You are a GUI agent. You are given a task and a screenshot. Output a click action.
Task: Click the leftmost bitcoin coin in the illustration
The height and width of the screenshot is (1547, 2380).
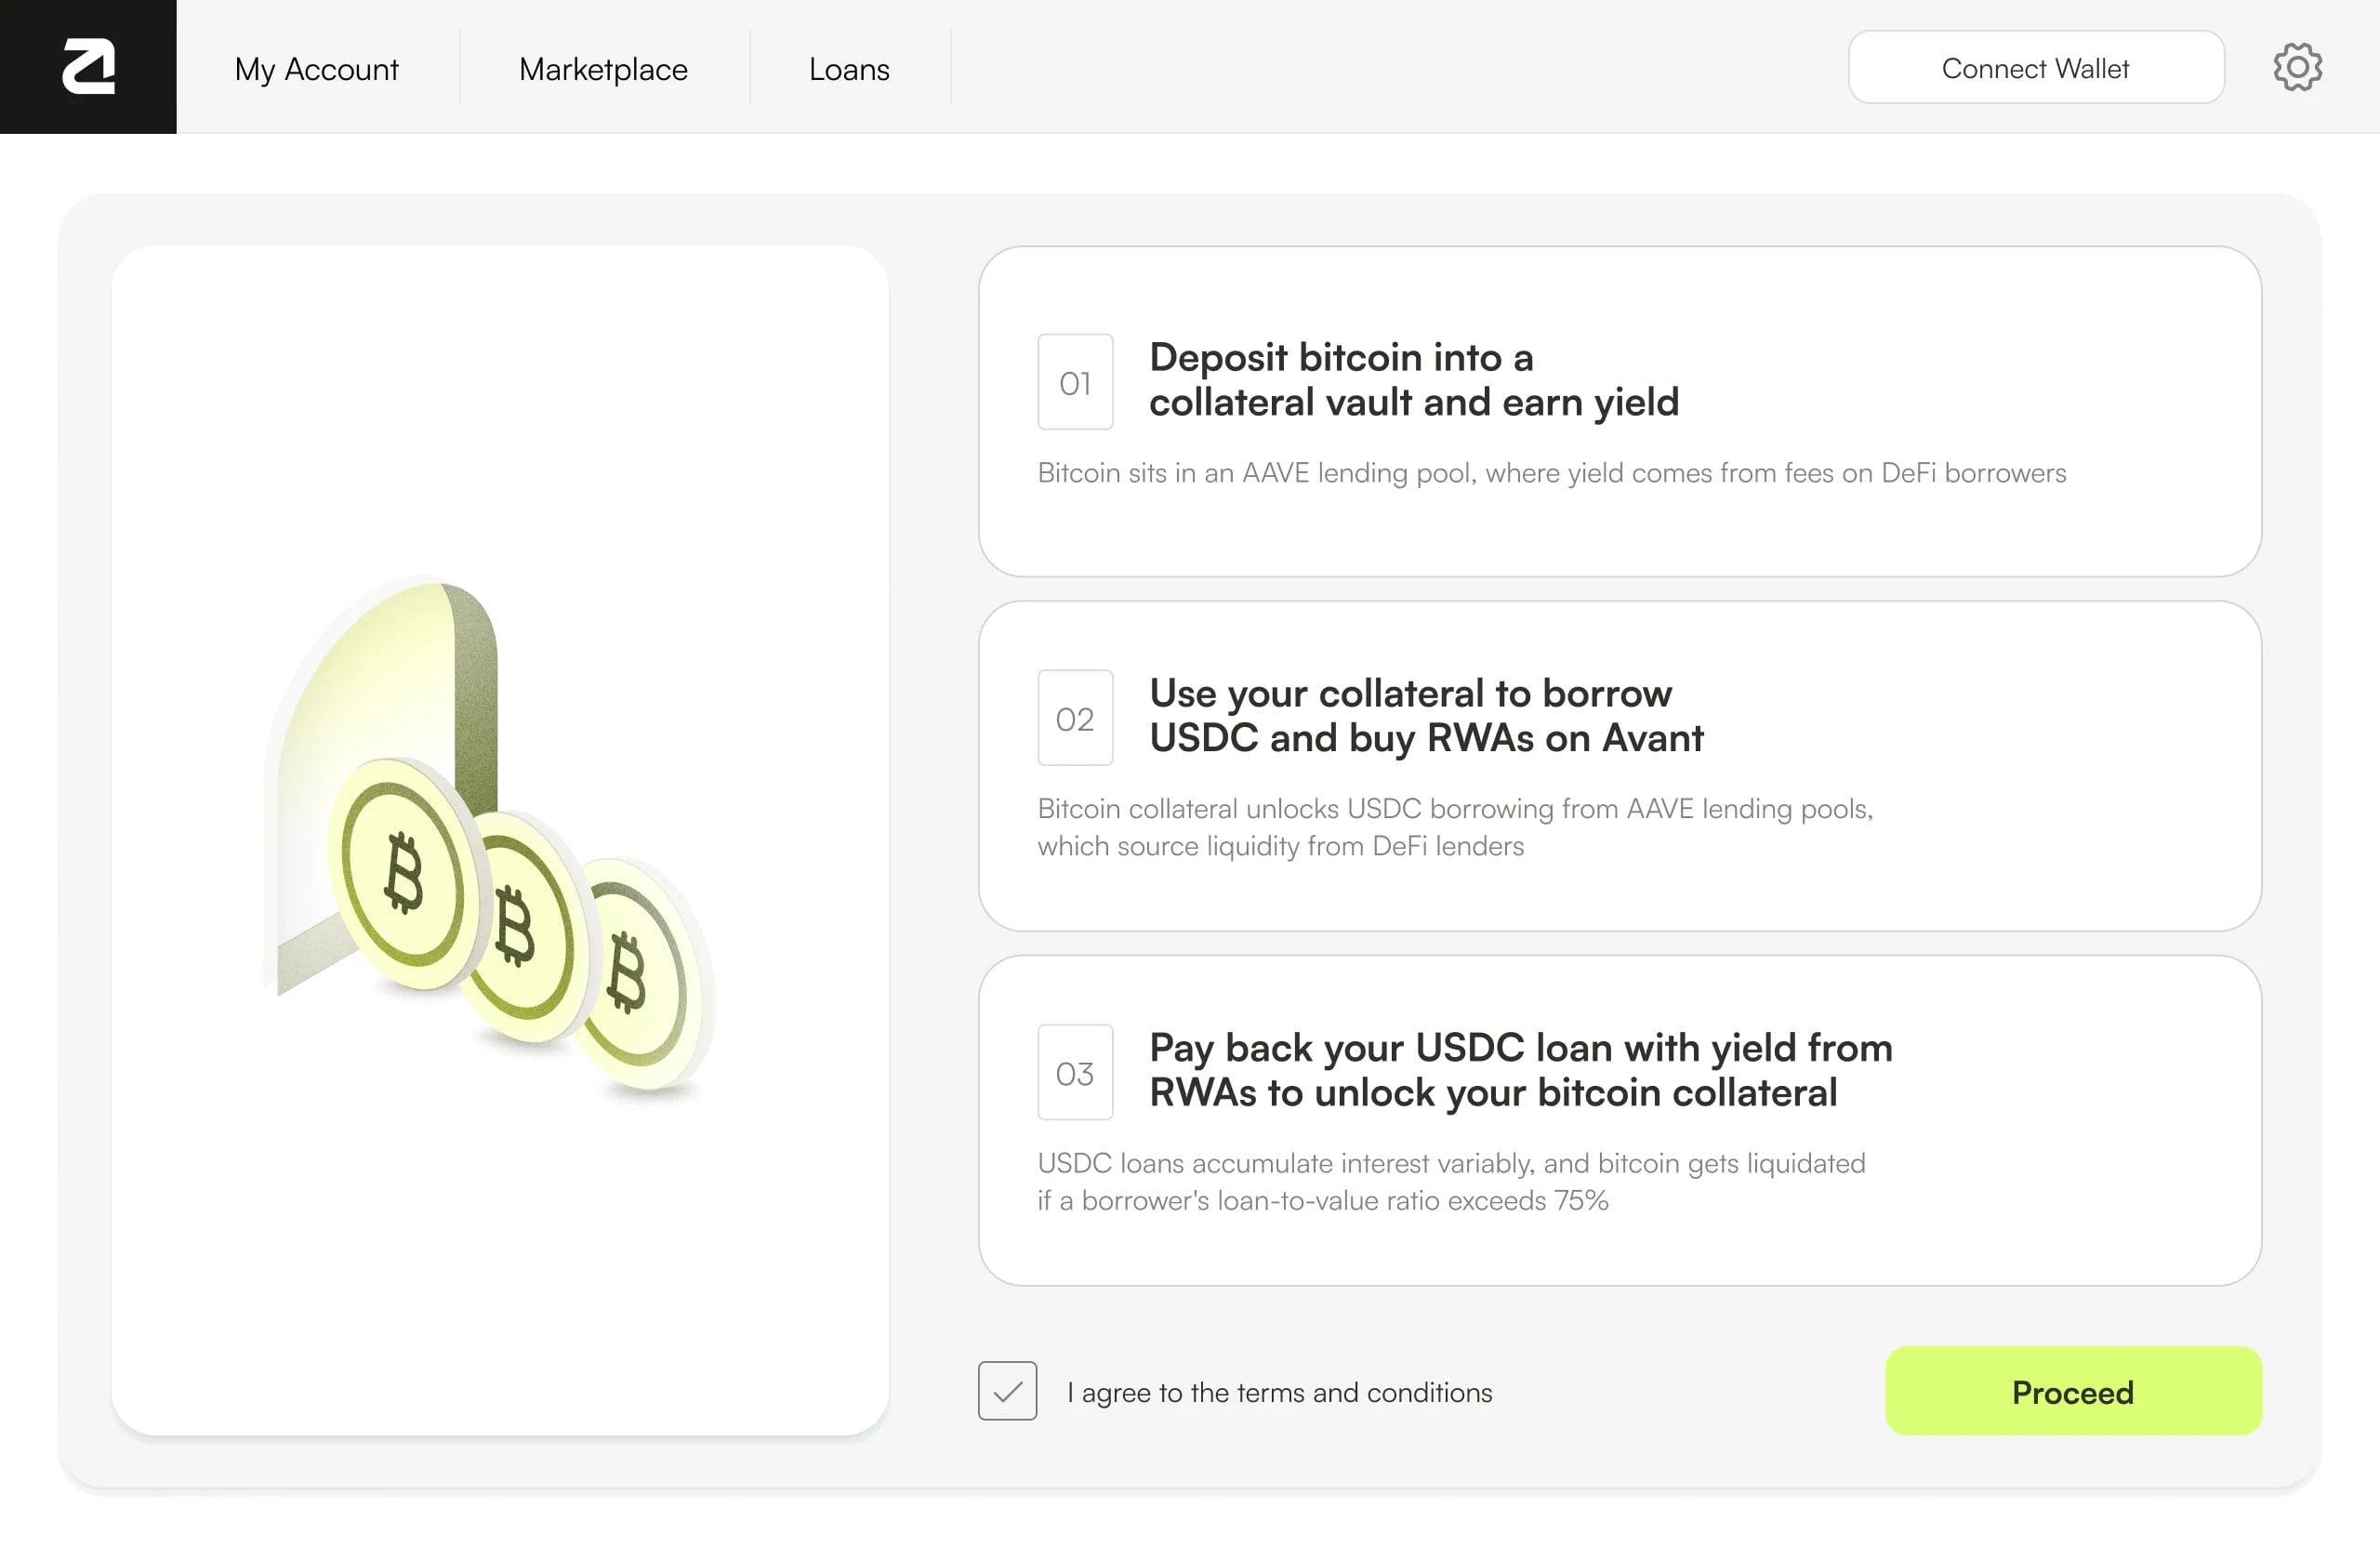pyautogui.click(x=404, y=873)
